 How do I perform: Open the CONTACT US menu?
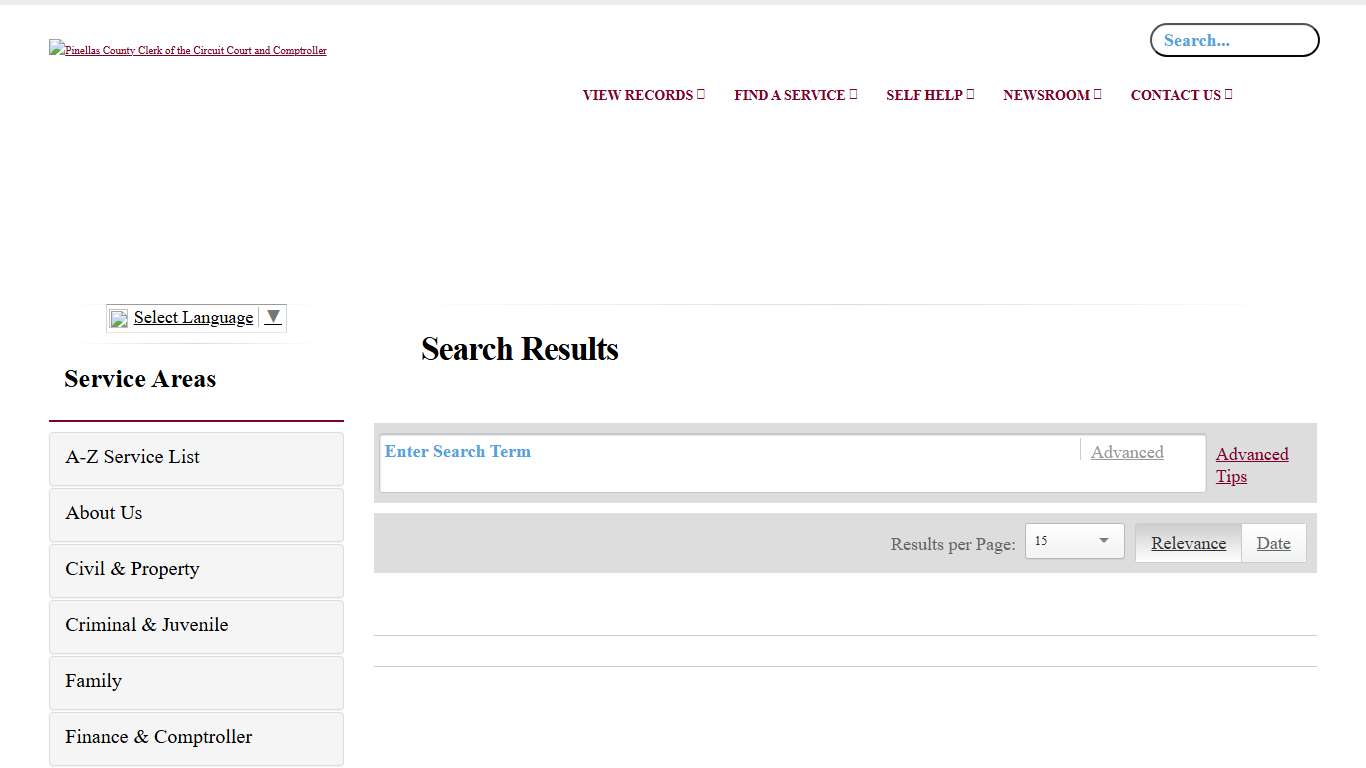click(1180, 95)
